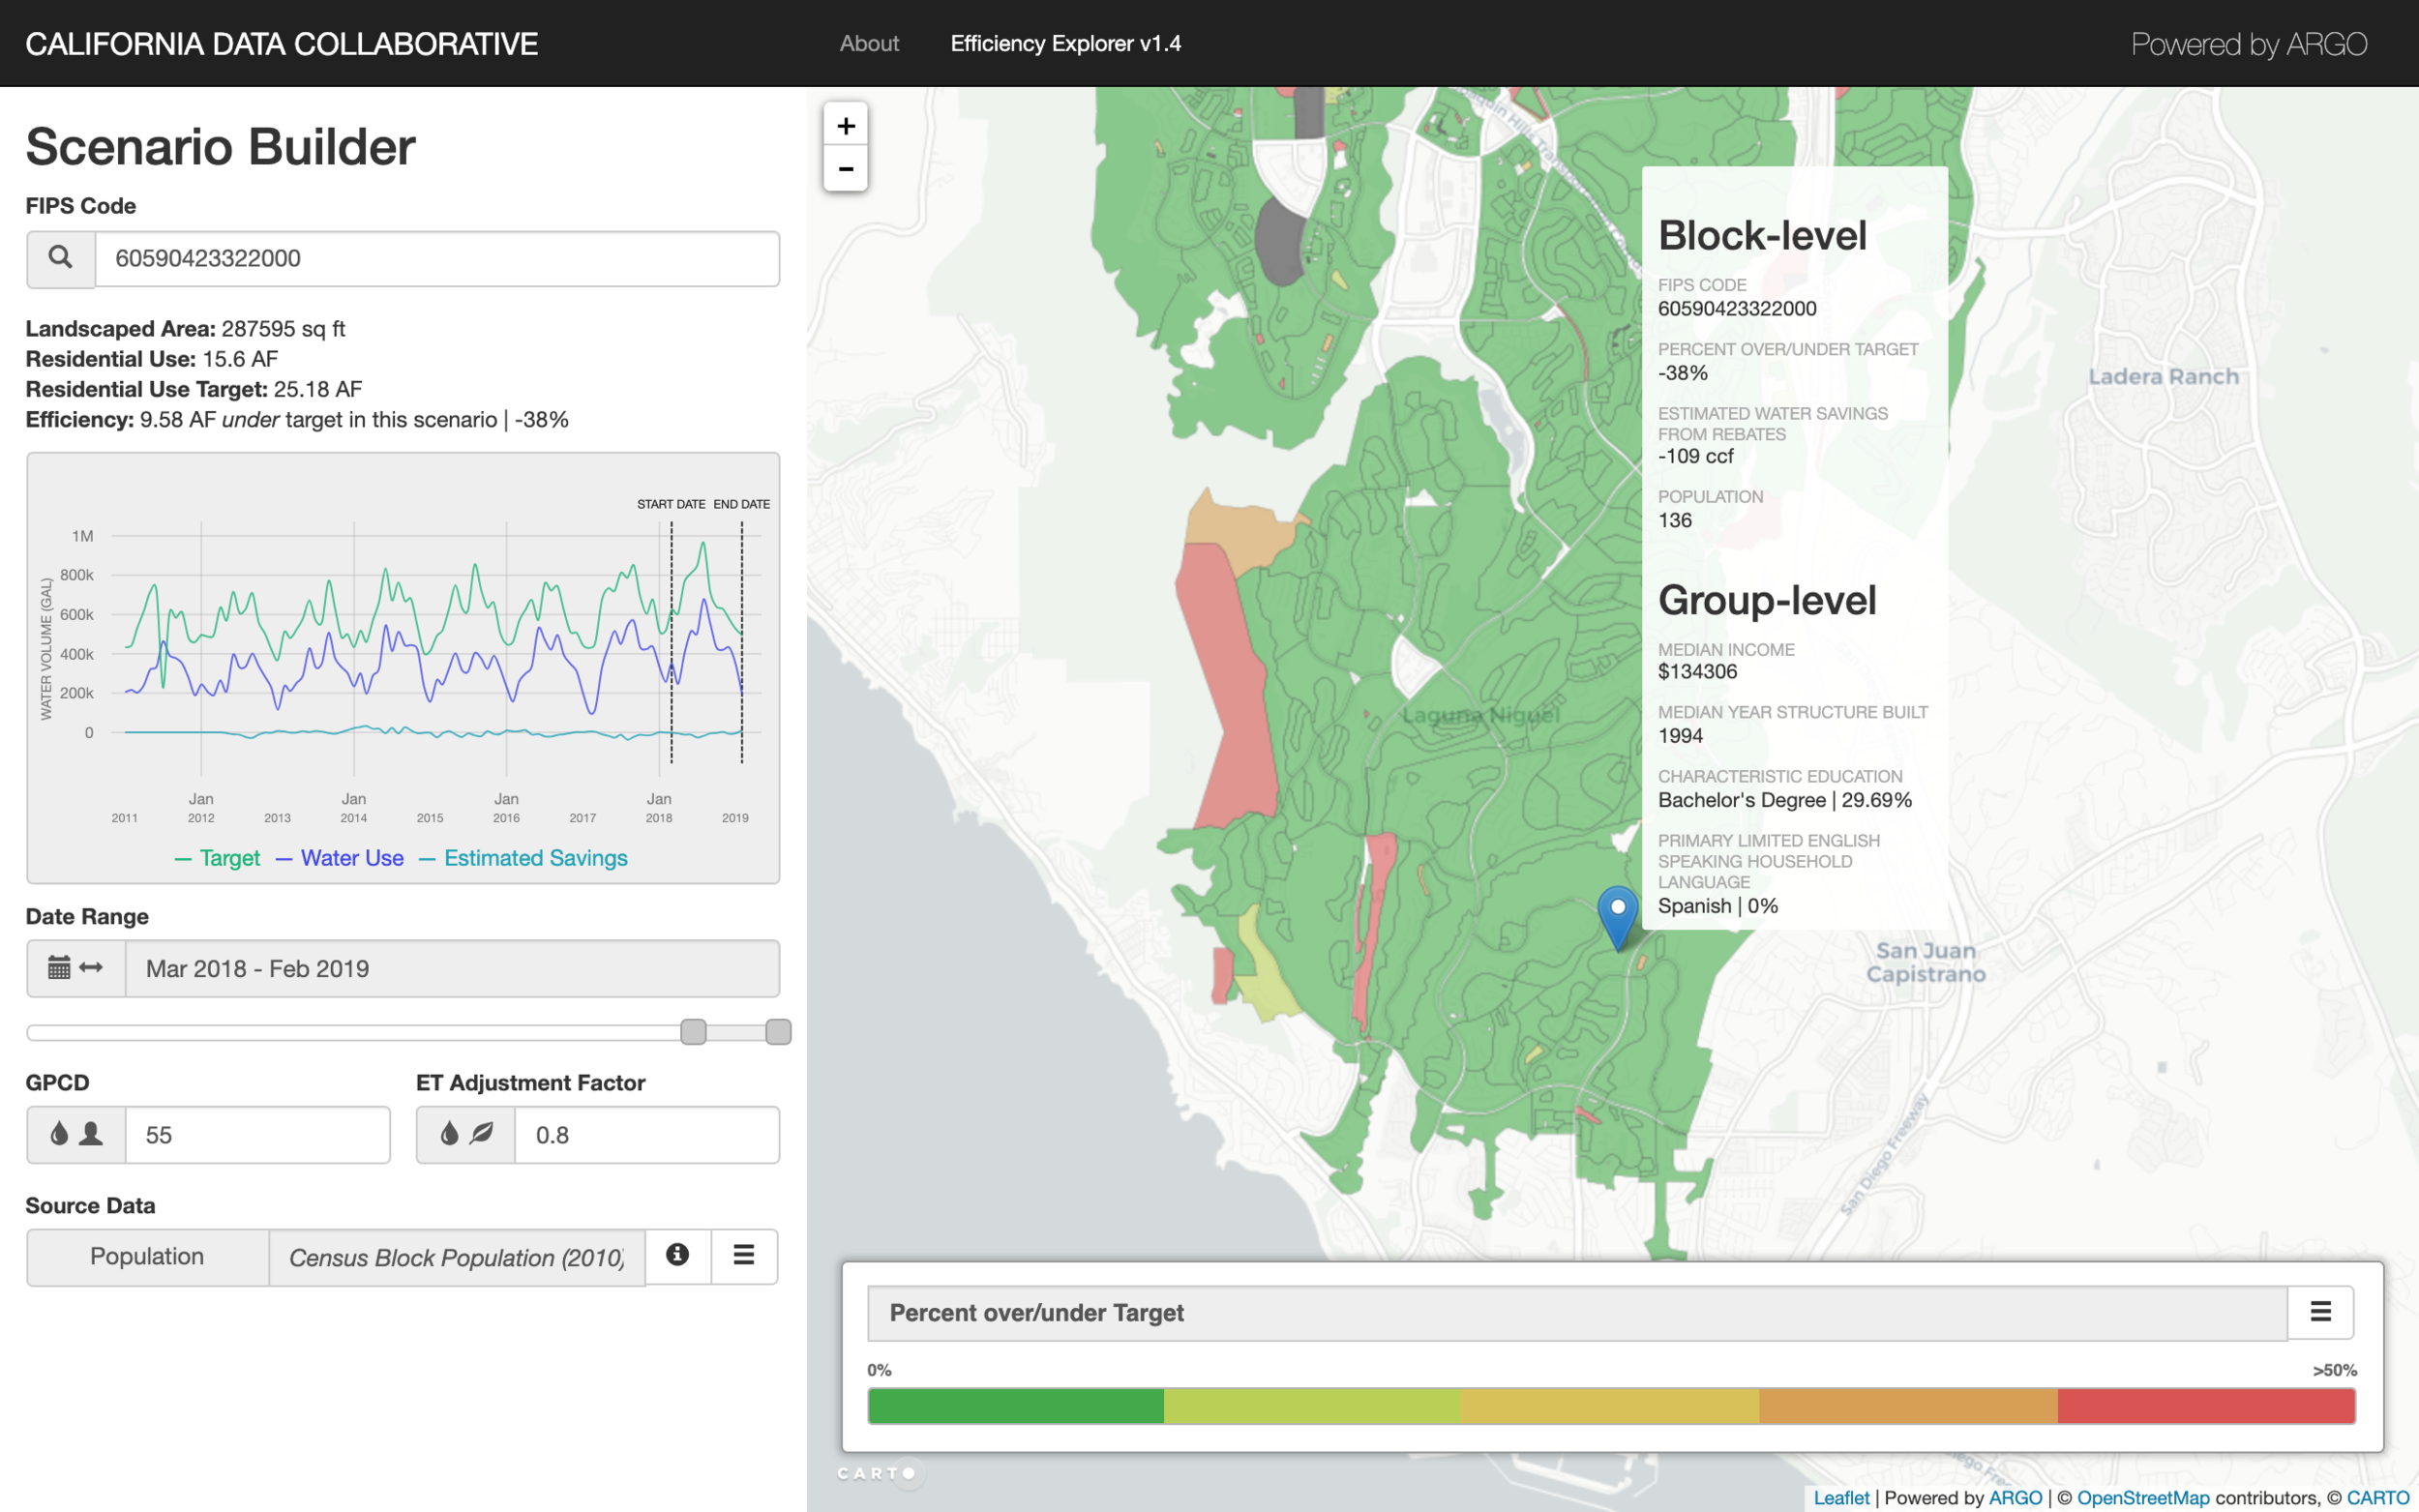Open the About page

click(x=868, y=44)
